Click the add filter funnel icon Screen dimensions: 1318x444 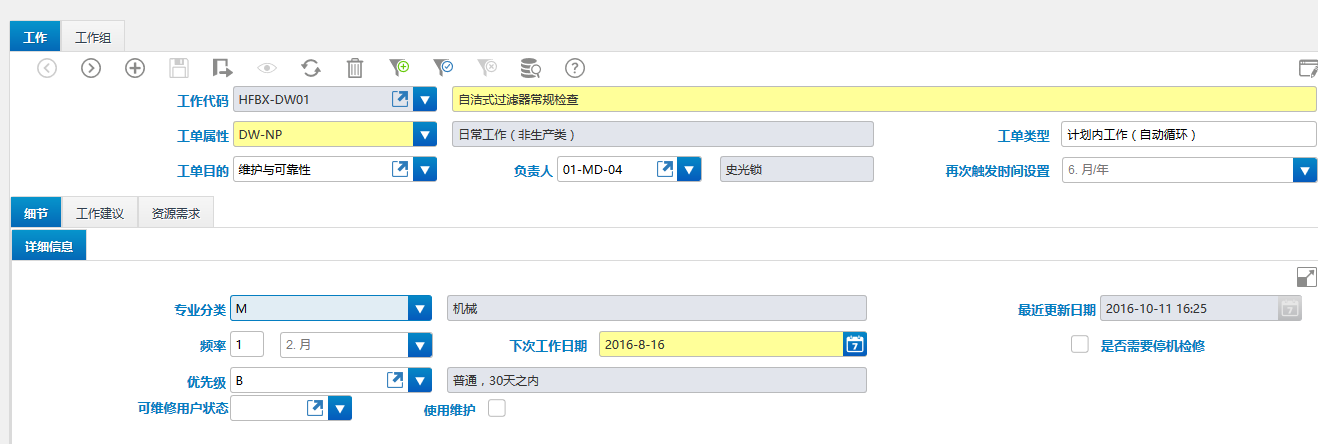point(399,68)
